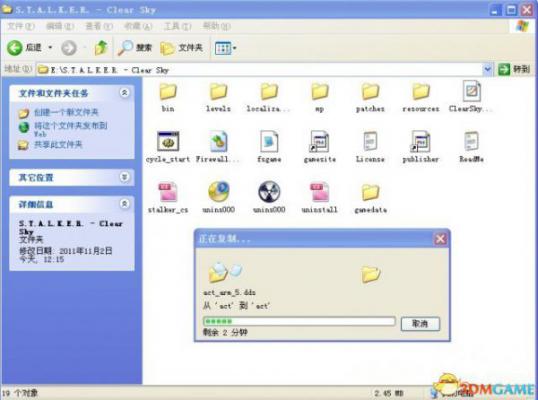Open the Edit menu

pyautogui.click(x=60, y=26)
